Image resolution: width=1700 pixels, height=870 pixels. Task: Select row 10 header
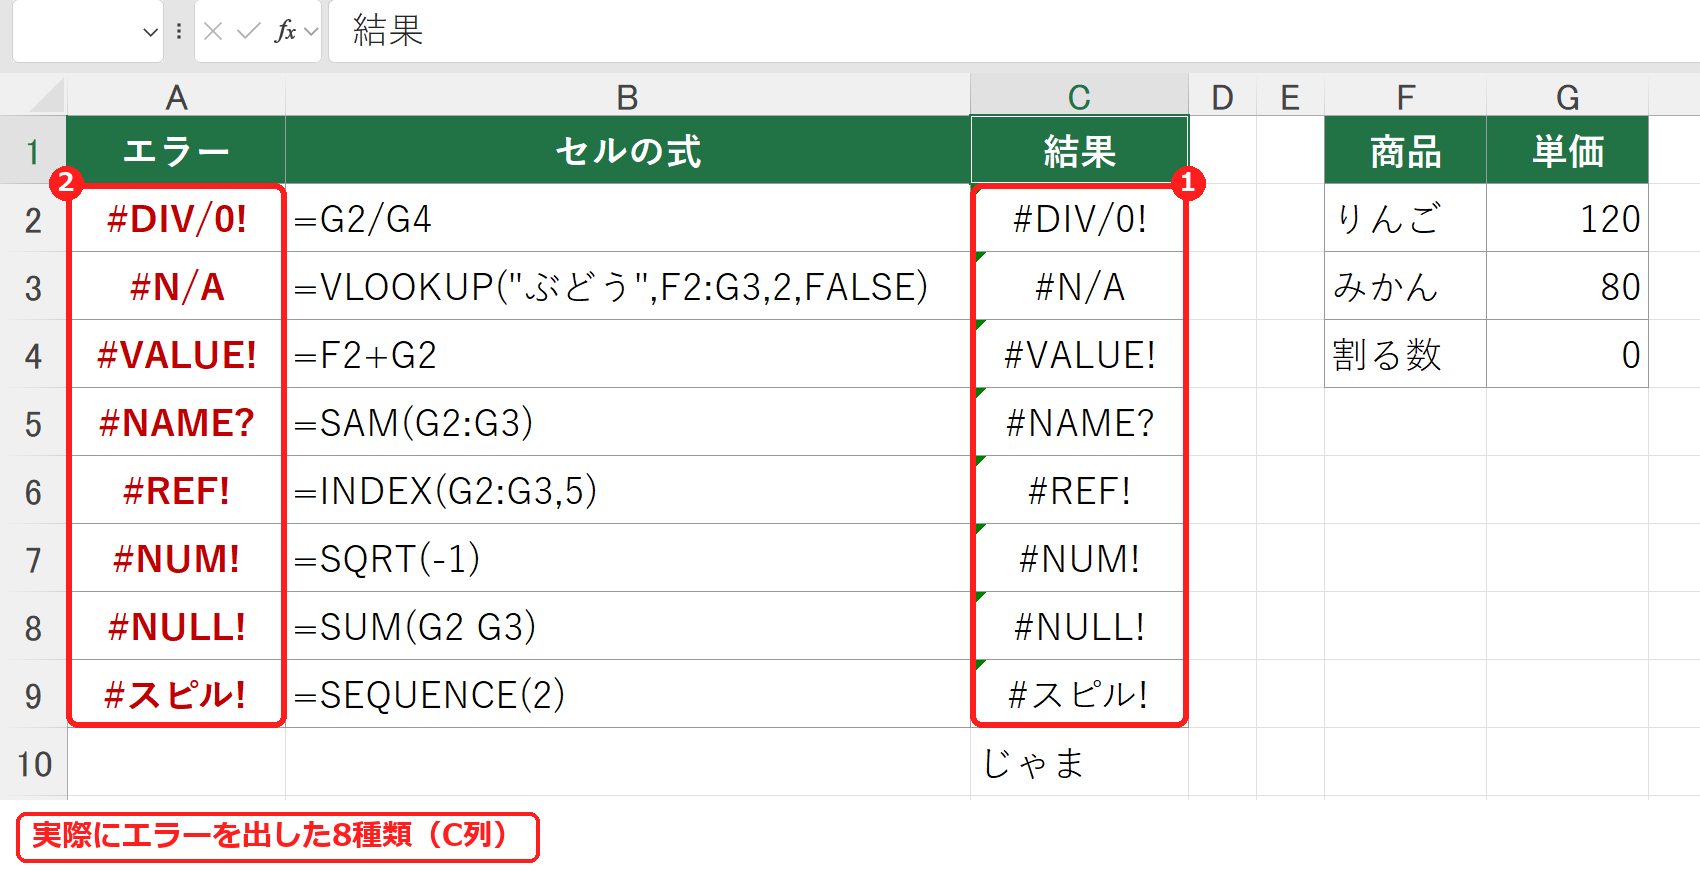33,763
